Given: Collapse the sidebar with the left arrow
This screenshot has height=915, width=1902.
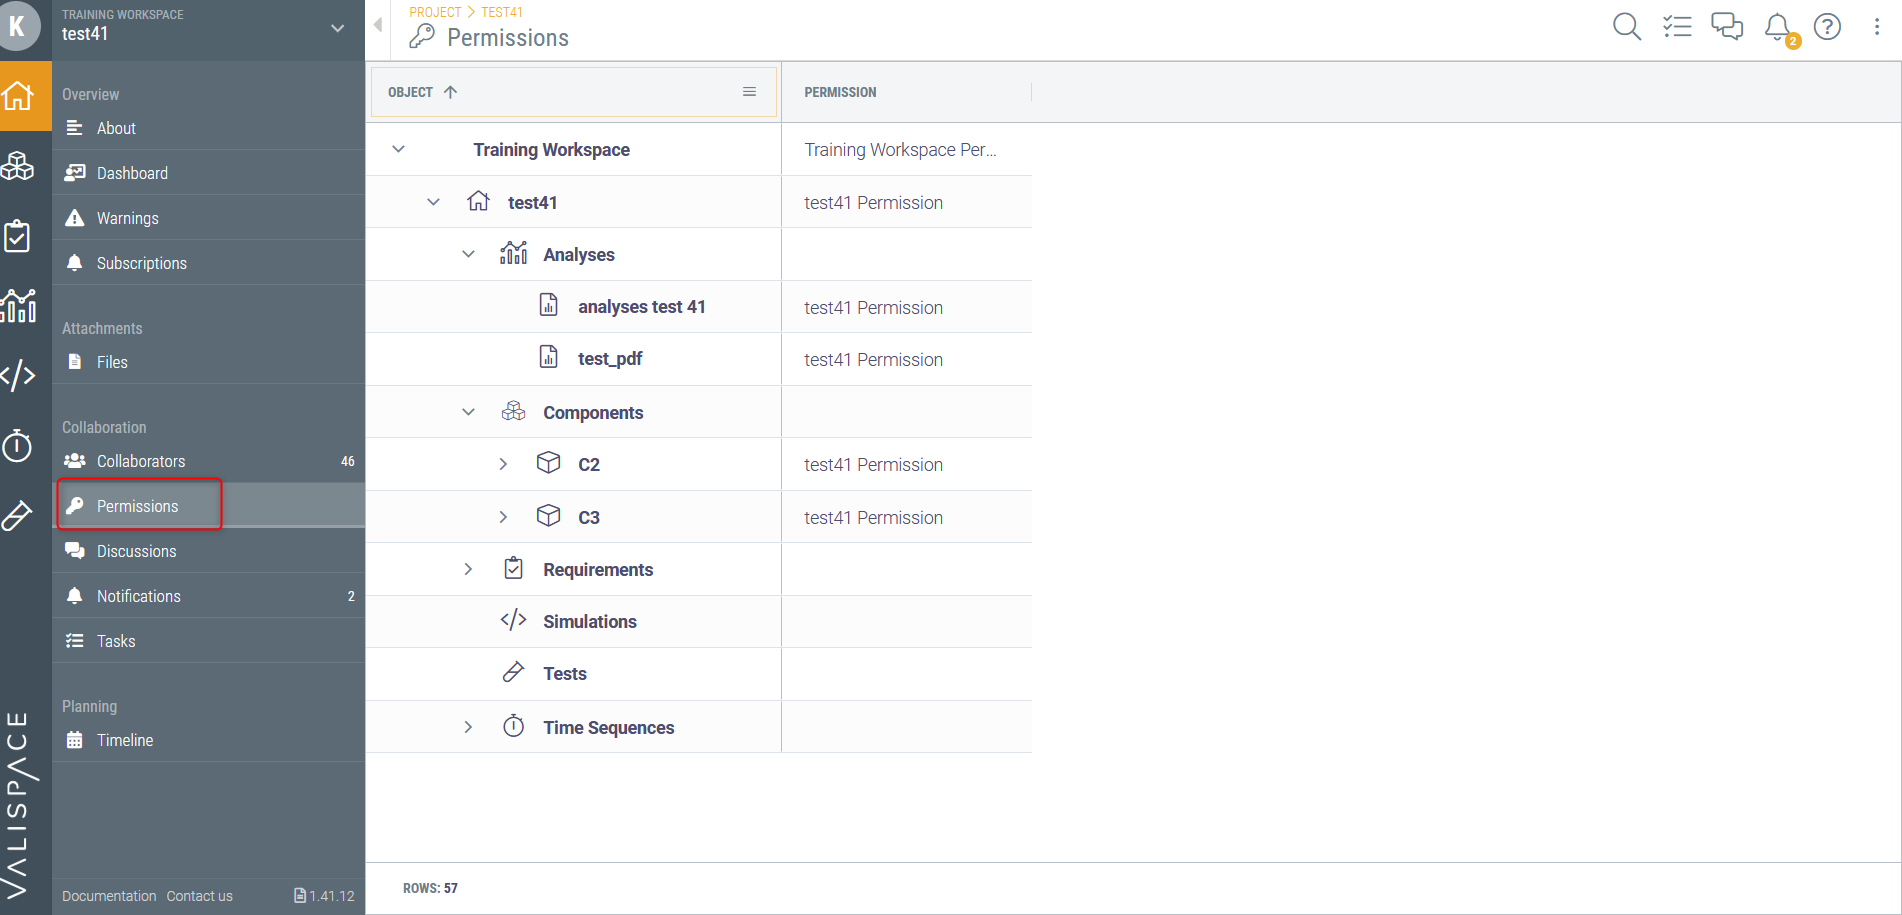Looking at the screenshot, I should [378, 24].
